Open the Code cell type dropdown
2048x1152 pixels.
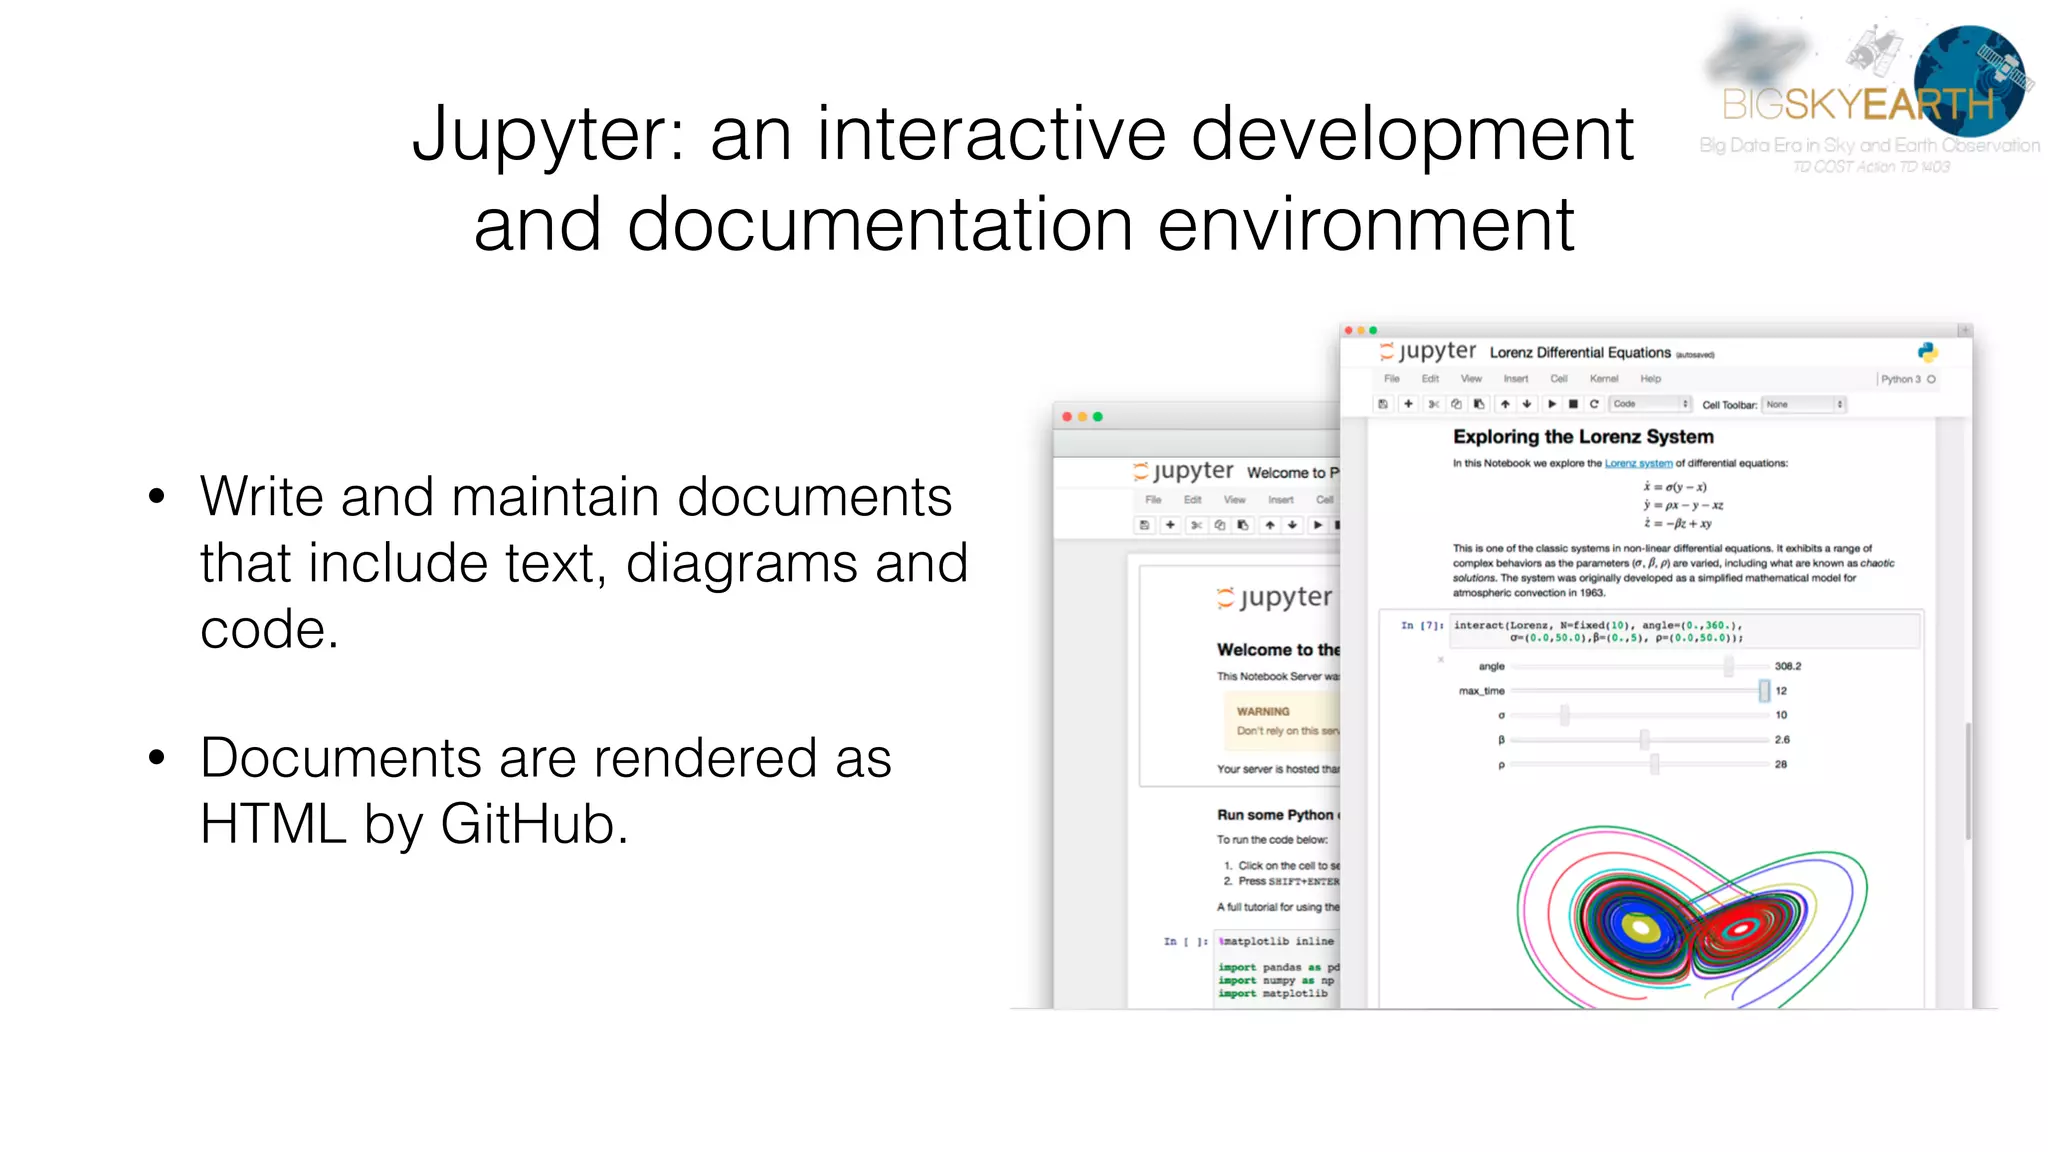pos(1650,404)
